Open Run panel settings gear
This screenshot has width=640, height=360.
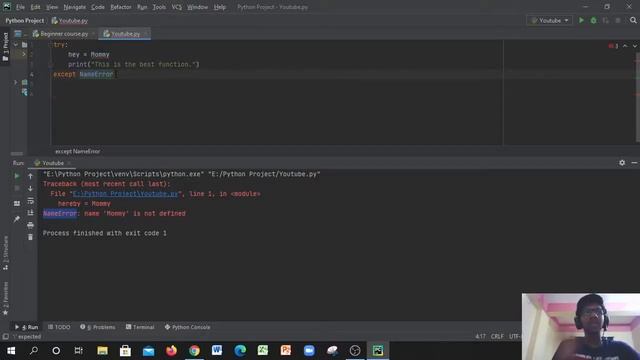[x=622, y=163]
